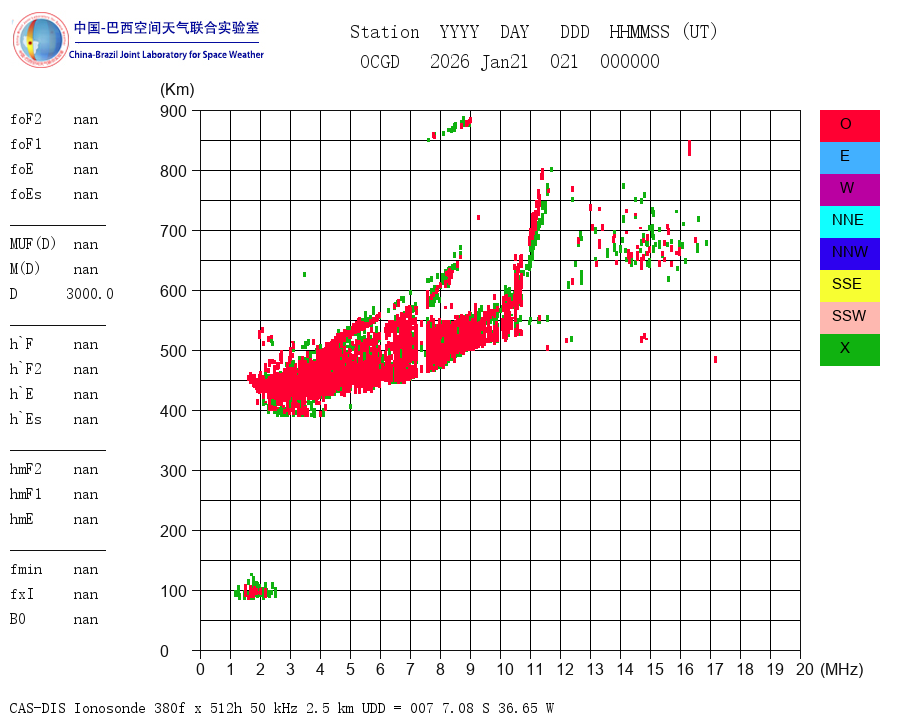Click the CAS-DIS Ionosonde footer text
Image resolution: width=900 pixels, height=720 pixels.
pyautogui.click(x=281, y=708)
